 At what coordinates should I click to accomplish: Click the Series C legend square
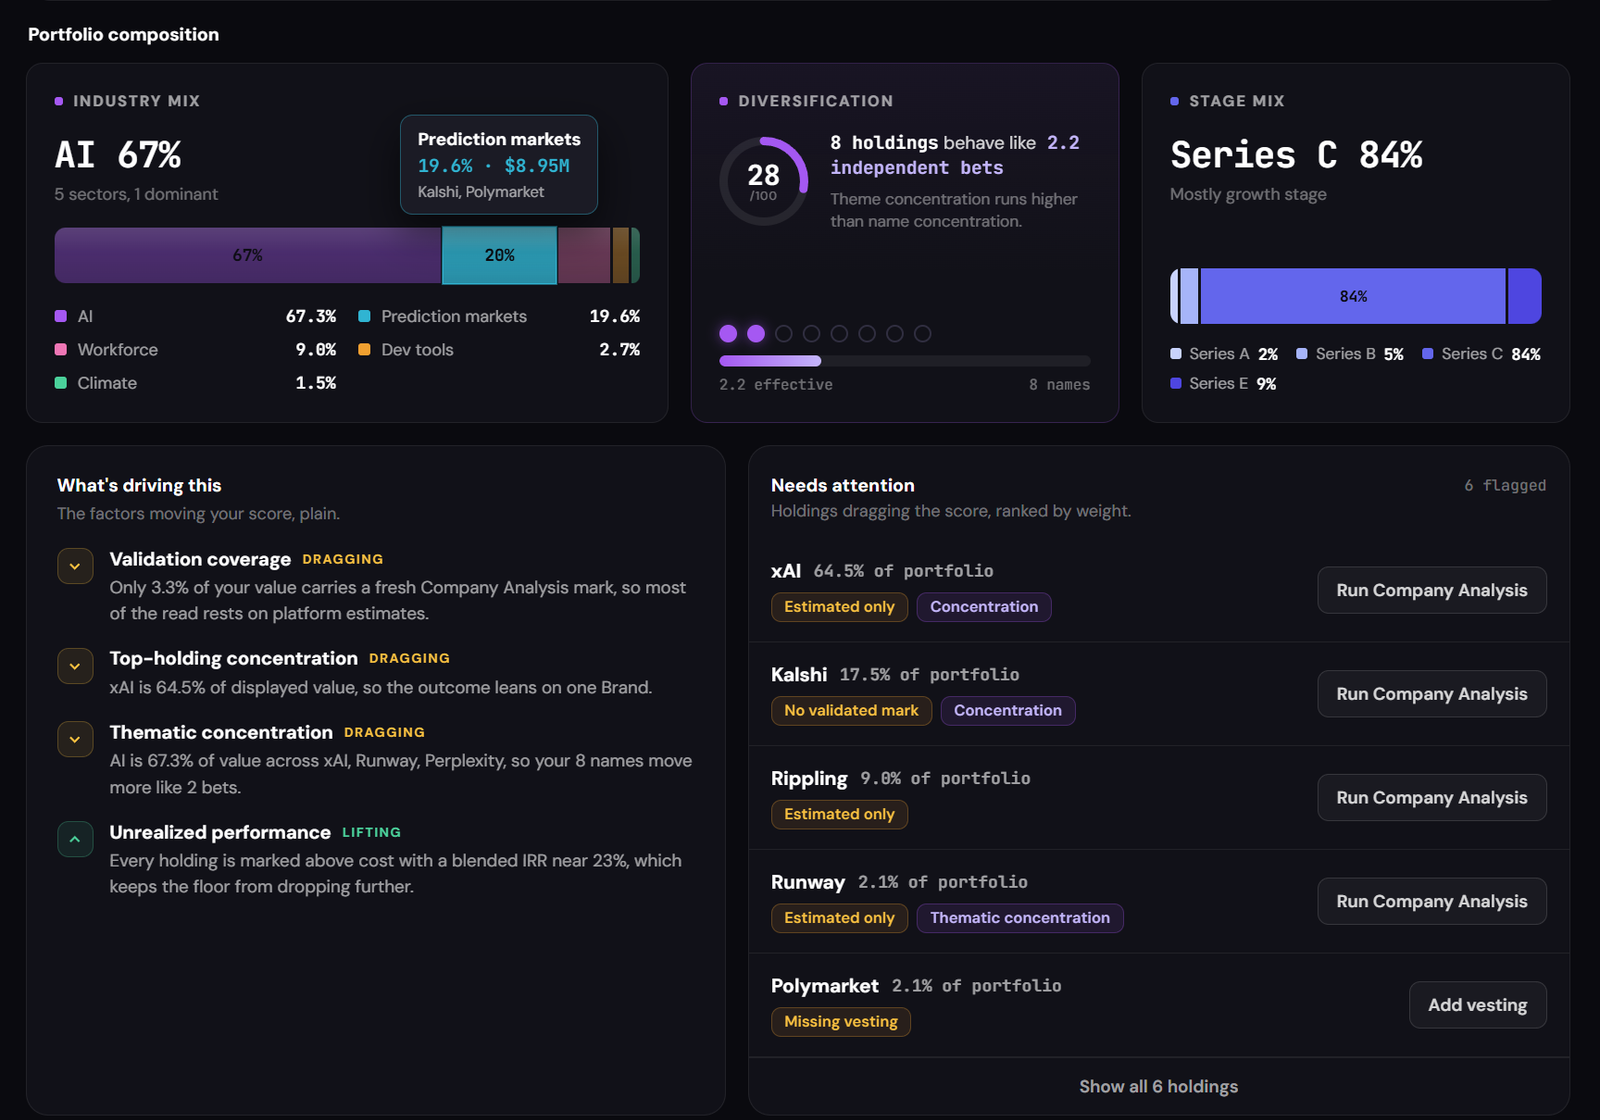point(1428,354)
